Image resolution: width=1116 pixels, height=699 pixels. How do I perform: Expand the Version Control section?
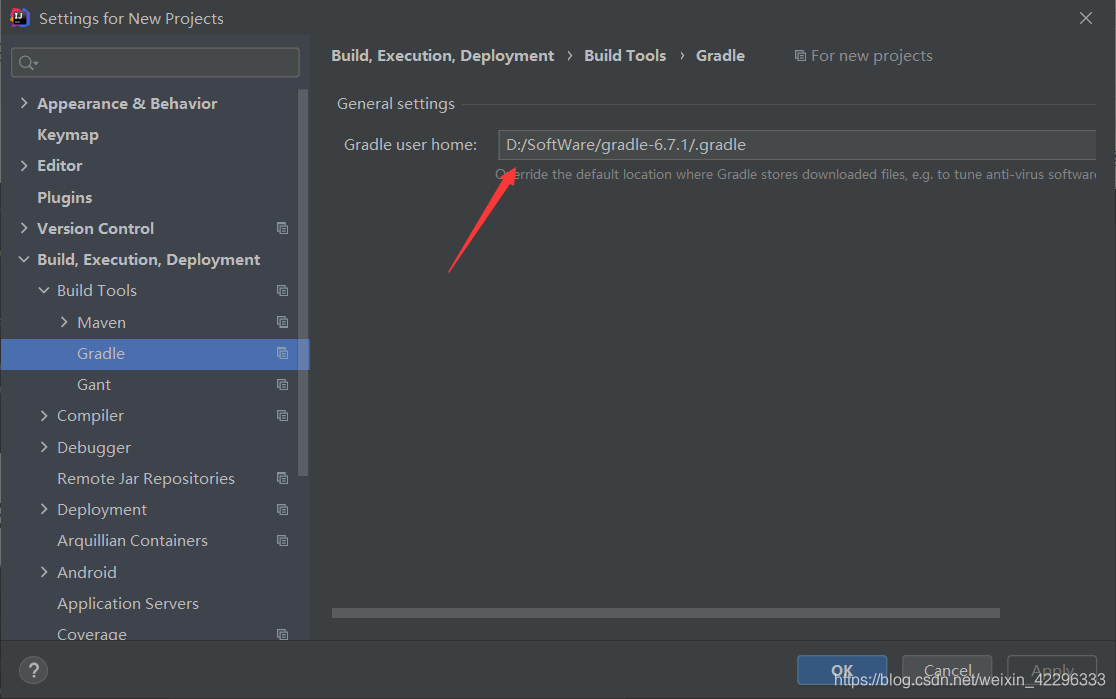click(x=24, y=228)
